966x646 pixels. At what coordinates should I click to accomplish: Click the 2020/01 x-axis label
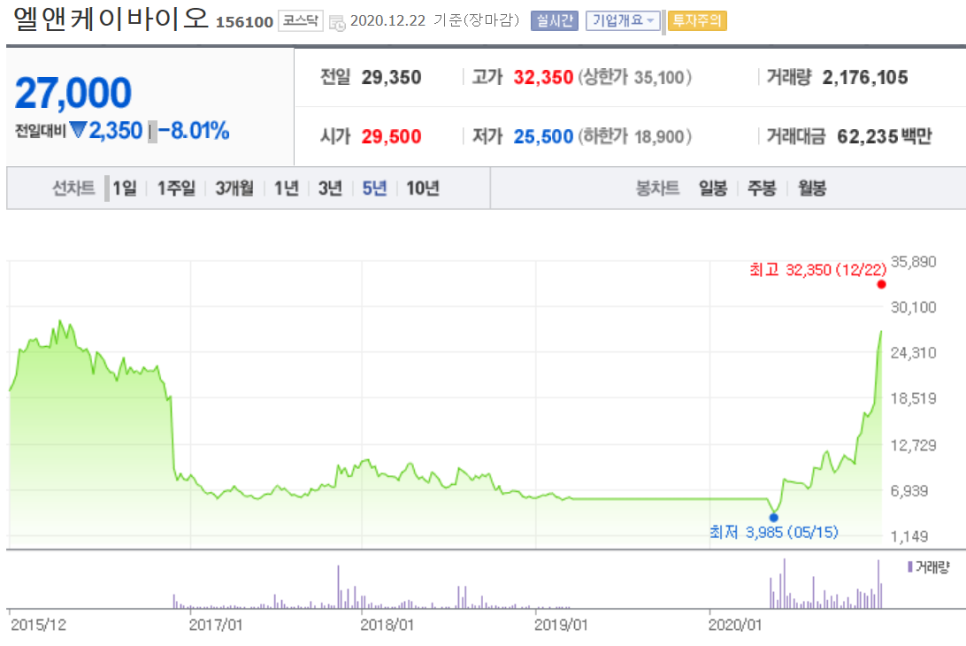tap(735, 625)
